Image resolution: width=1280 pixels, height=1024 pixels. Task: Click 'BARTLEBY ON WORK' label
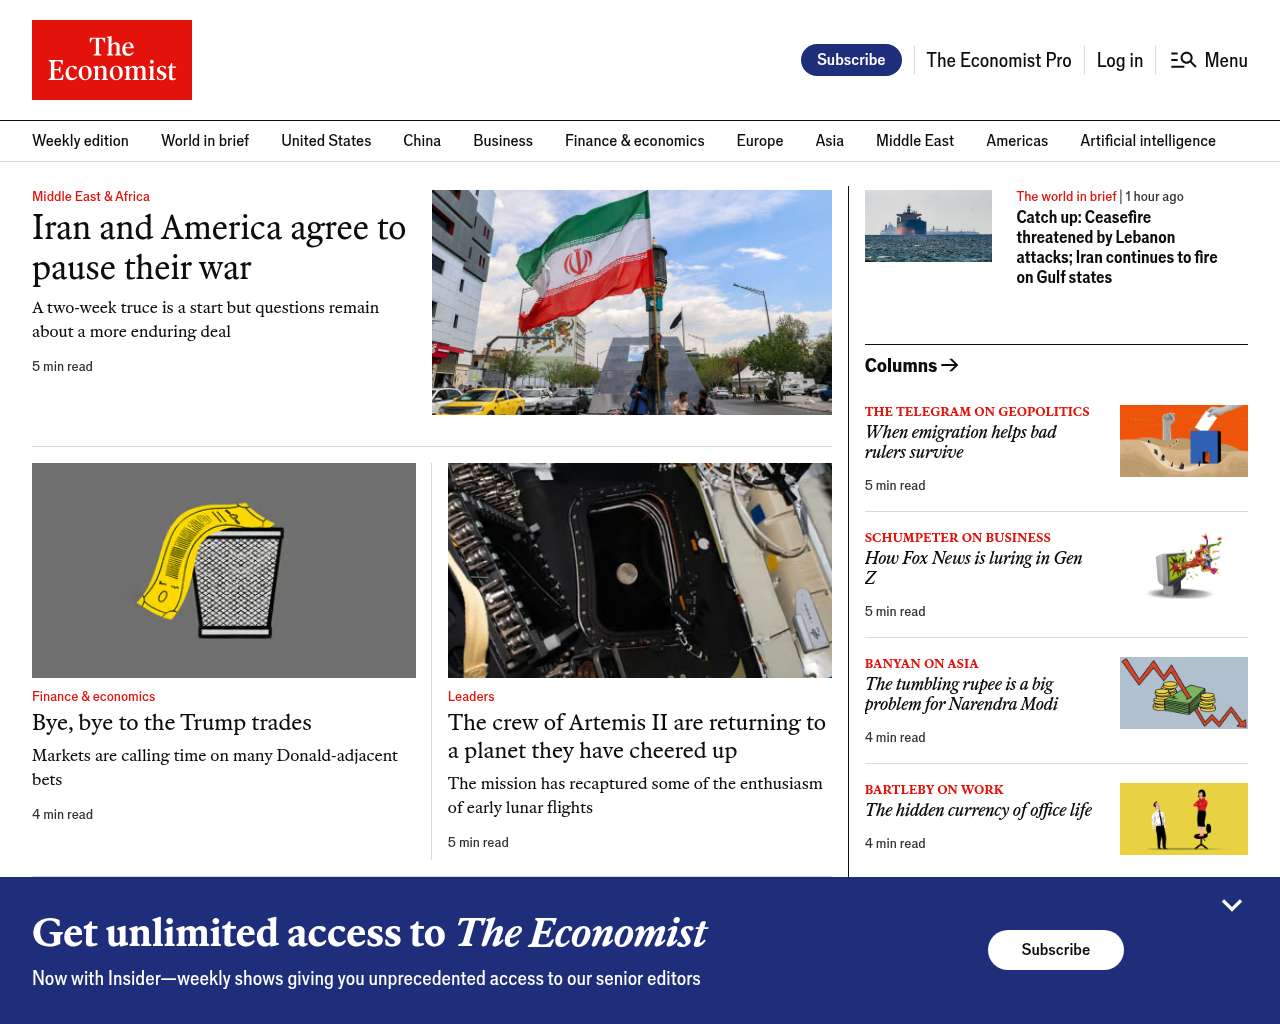pos(934,790)
